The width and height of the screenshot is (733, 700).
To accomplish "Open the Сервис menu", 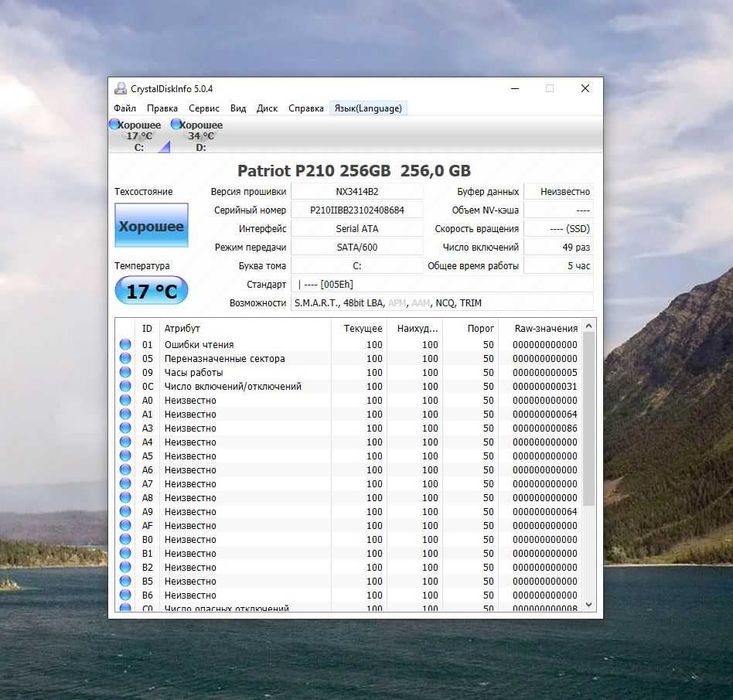I will coord(204,108).
